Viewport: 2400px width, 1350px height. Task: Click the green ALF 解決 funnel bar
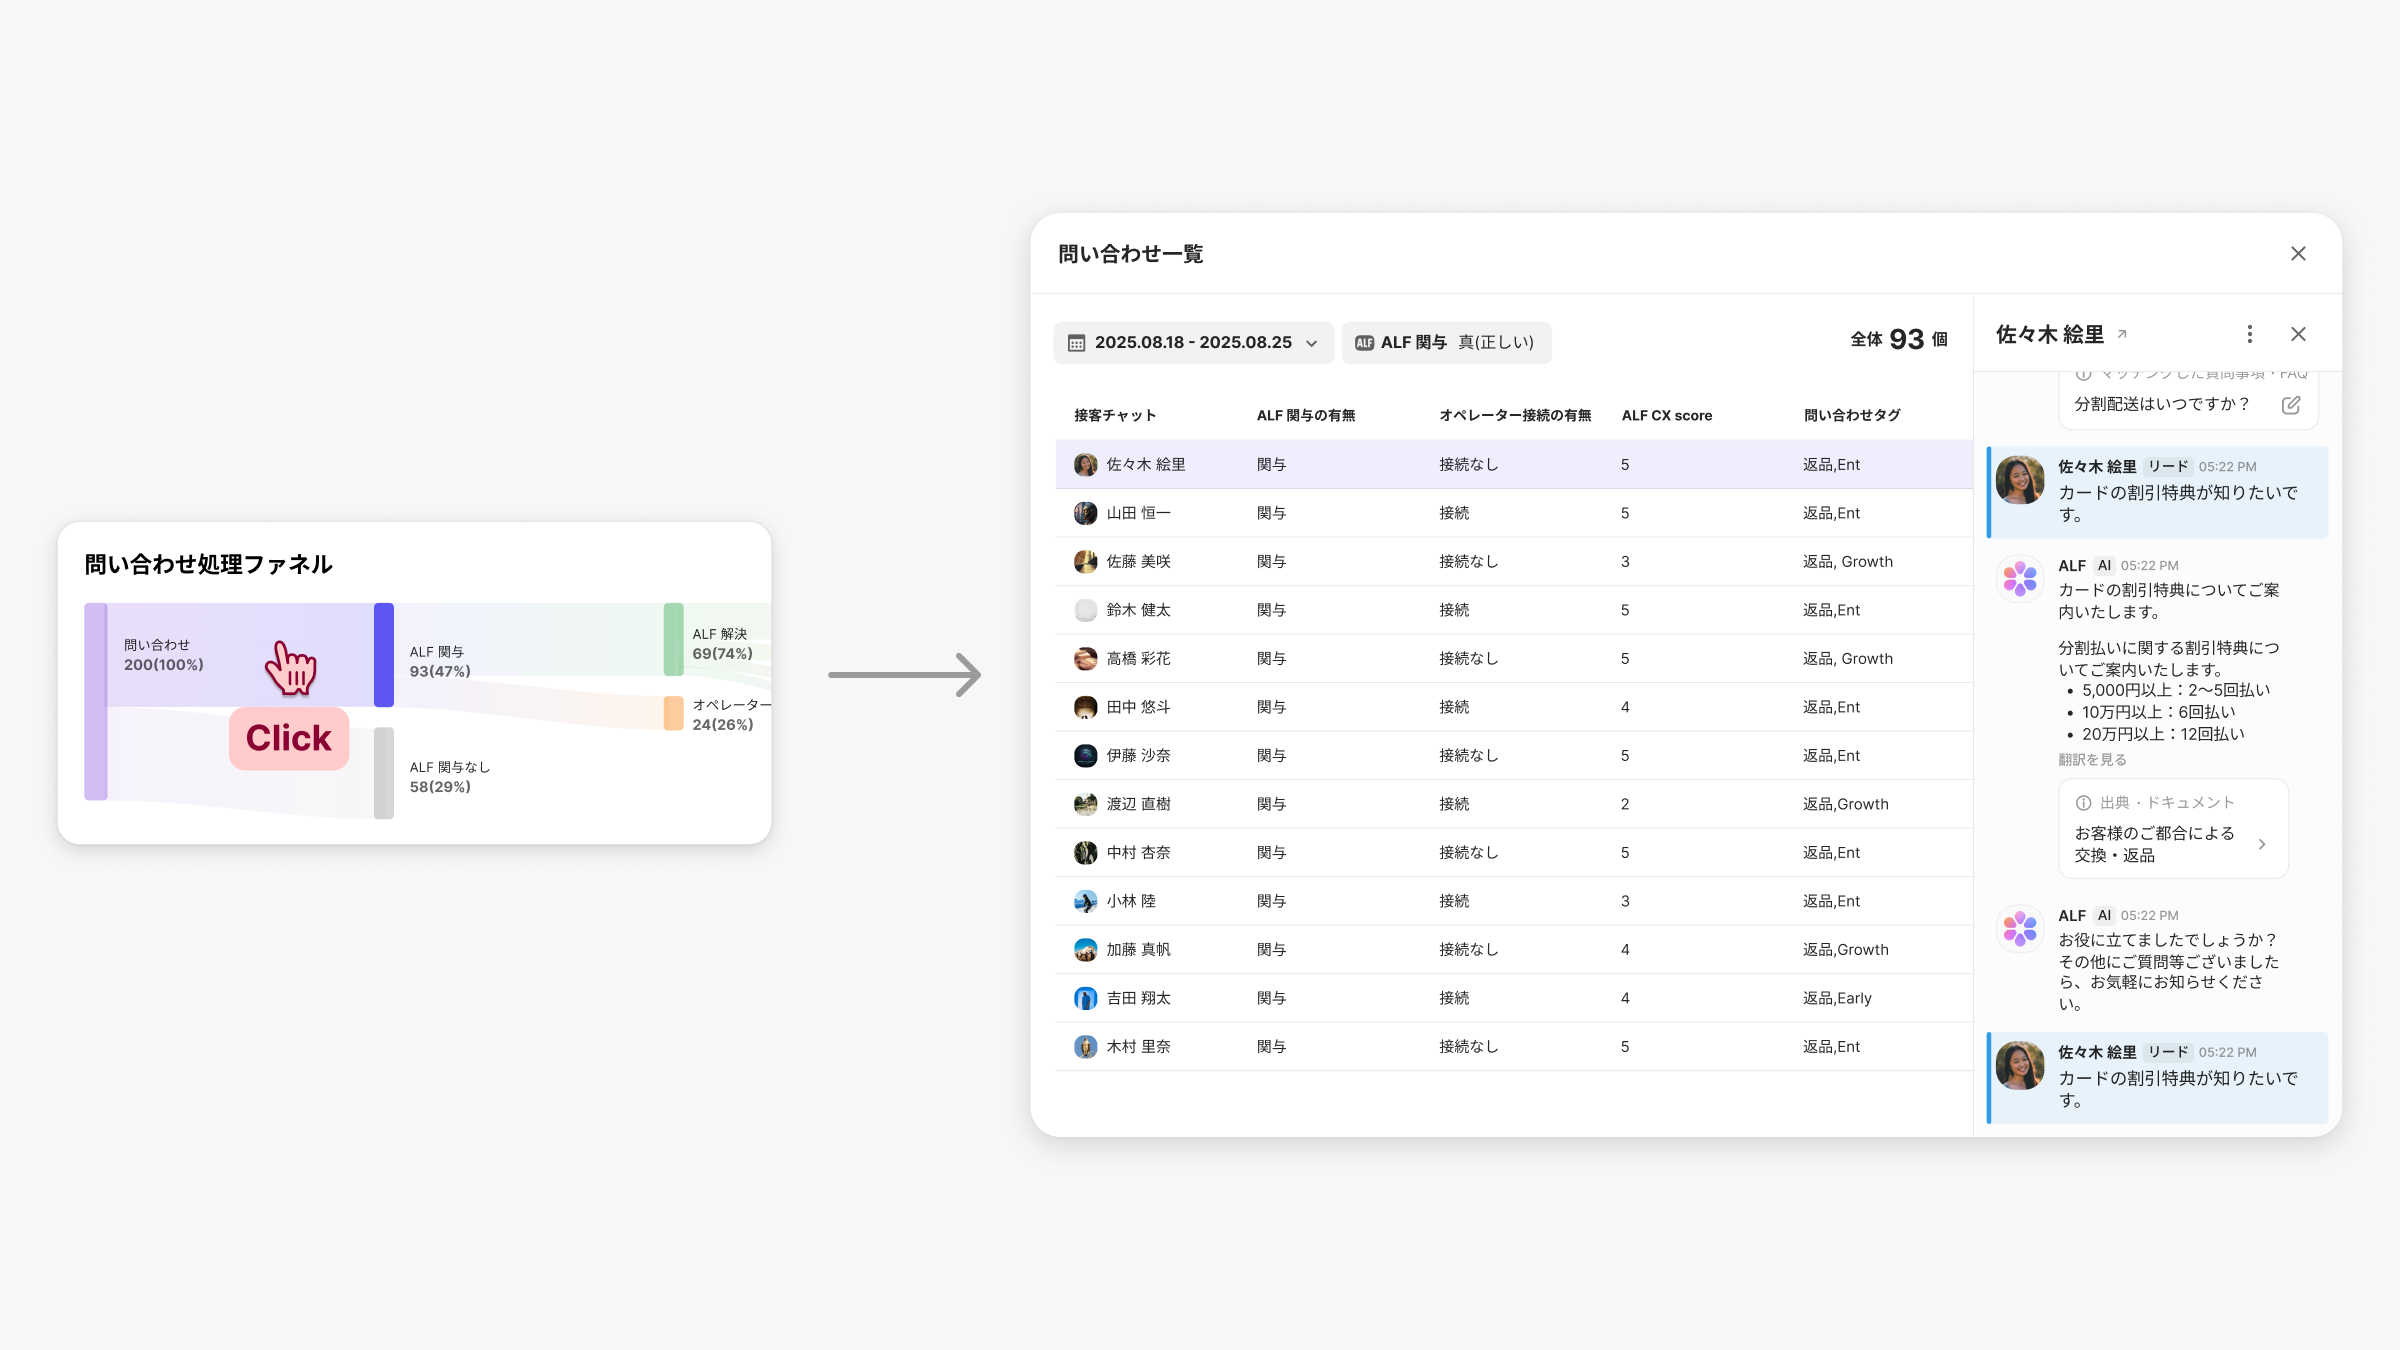point(673,640)
